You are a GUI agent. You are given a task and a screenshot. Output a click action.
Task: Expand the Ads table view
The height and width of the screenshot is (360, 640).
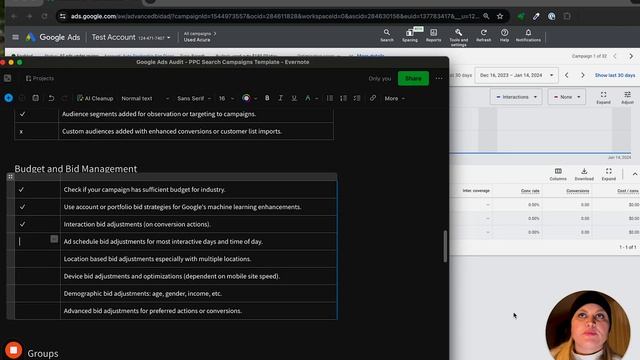click(609, 174)
